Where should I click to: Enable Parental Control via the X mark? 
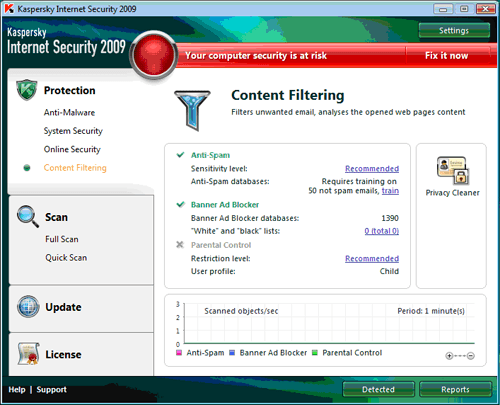click(x=180, y=245)
